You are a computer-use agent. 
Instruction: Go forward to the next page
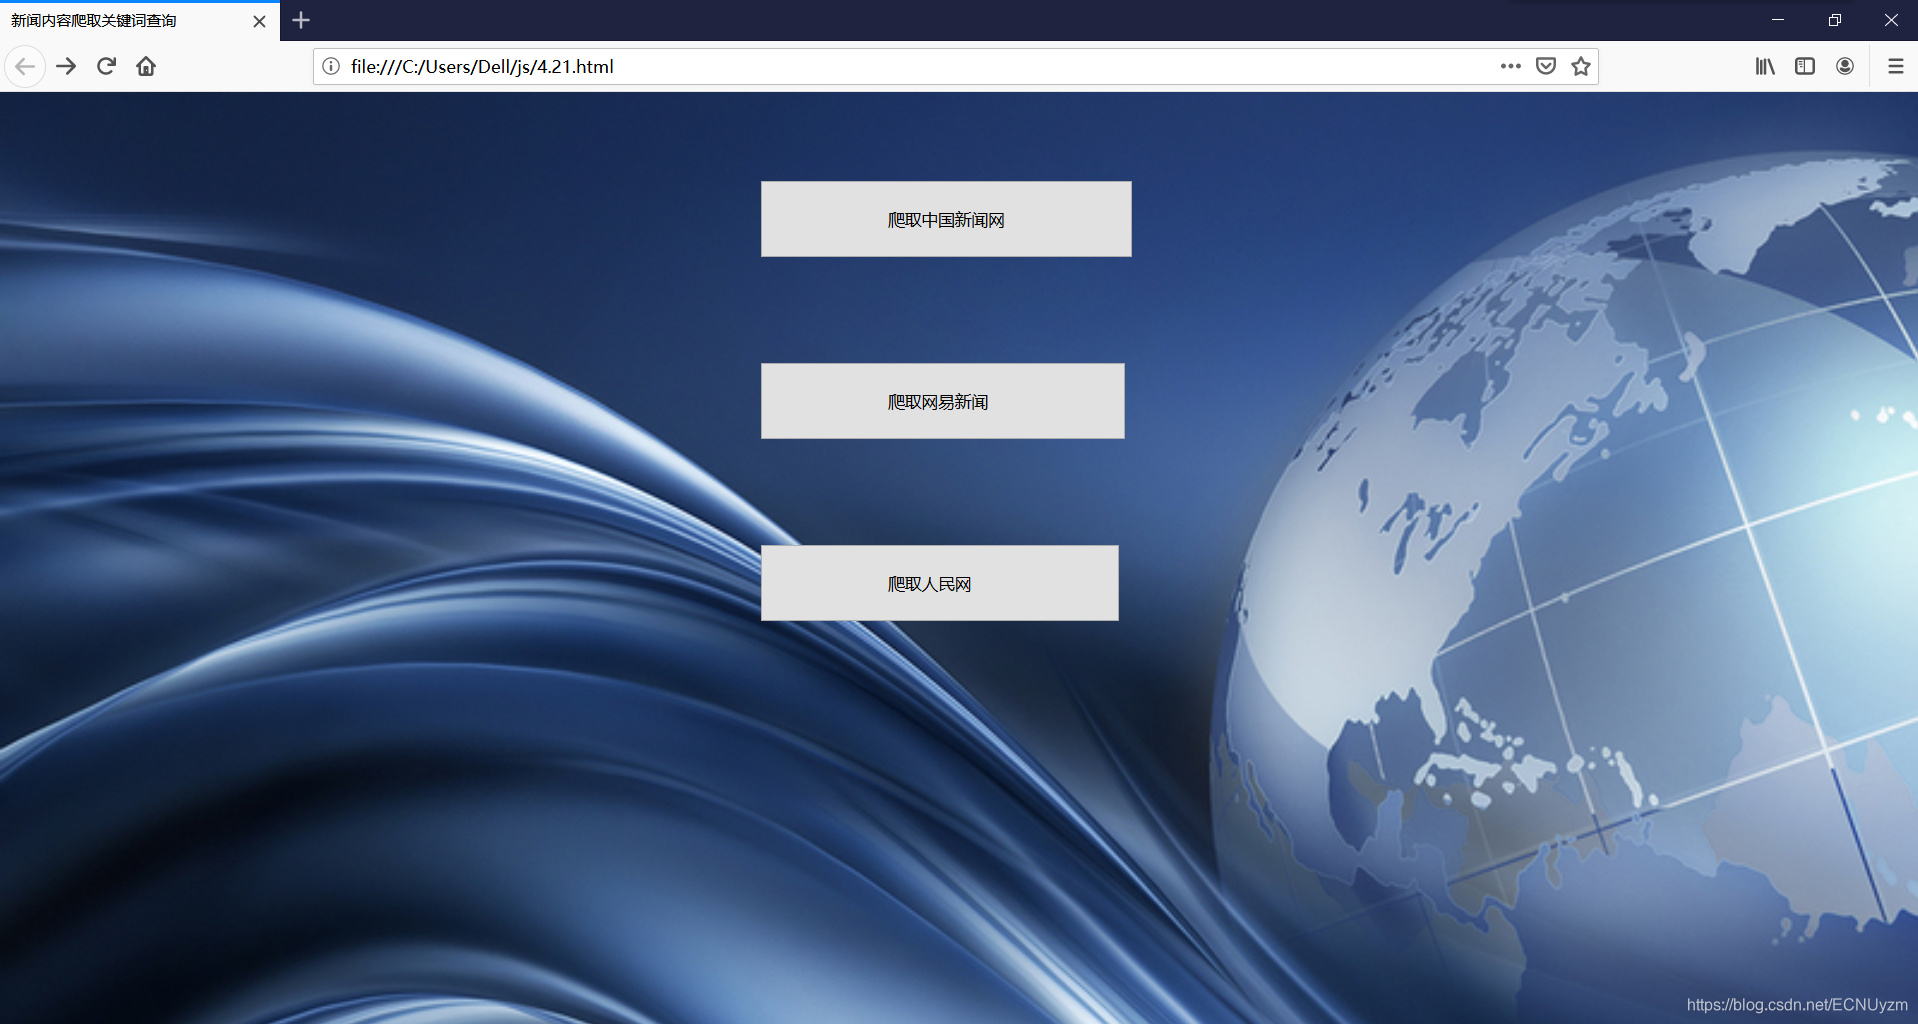pos(66,67)
